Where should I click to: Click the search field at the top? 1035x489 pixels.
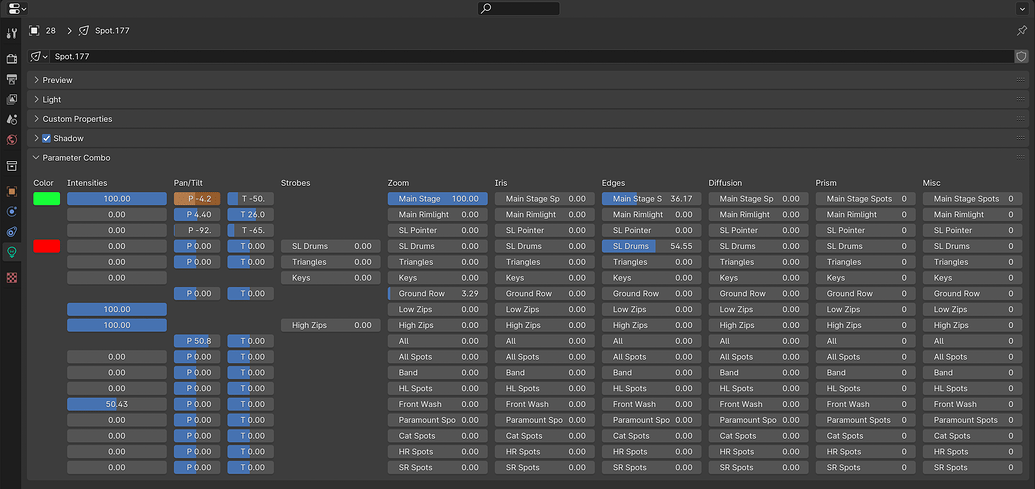tap(519, 9)
